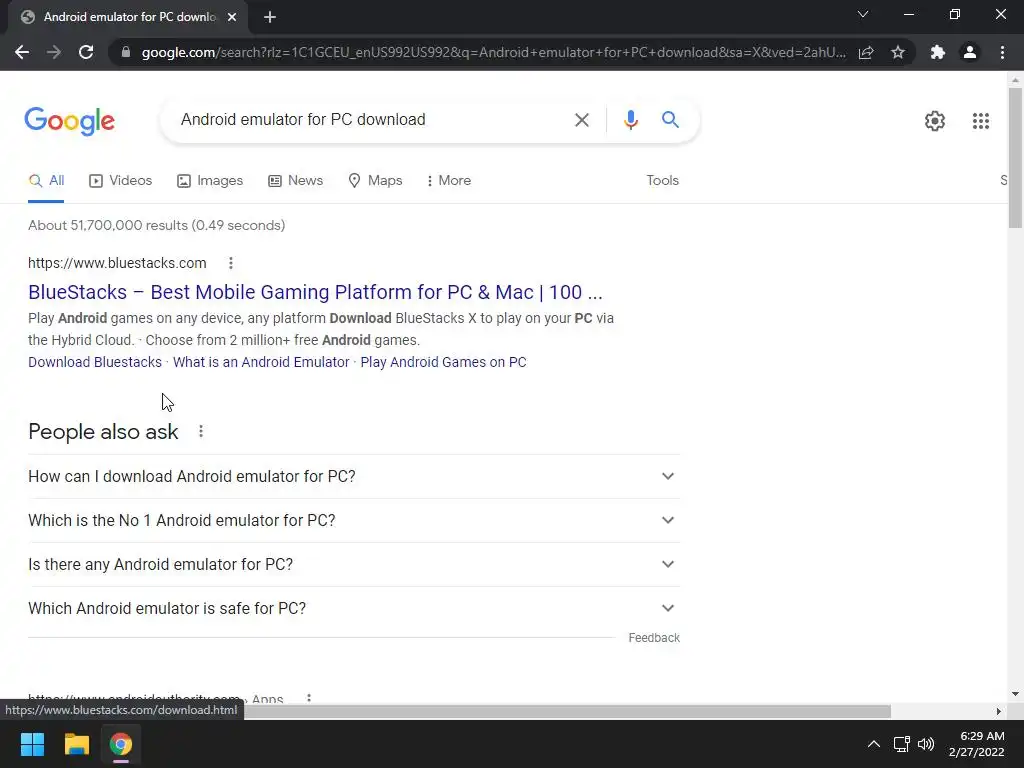Click the scroll-down arrow on vertical scrollbar
Image resolution: width=1024 pixels, height=768 pixels.
pos(1015,694)
